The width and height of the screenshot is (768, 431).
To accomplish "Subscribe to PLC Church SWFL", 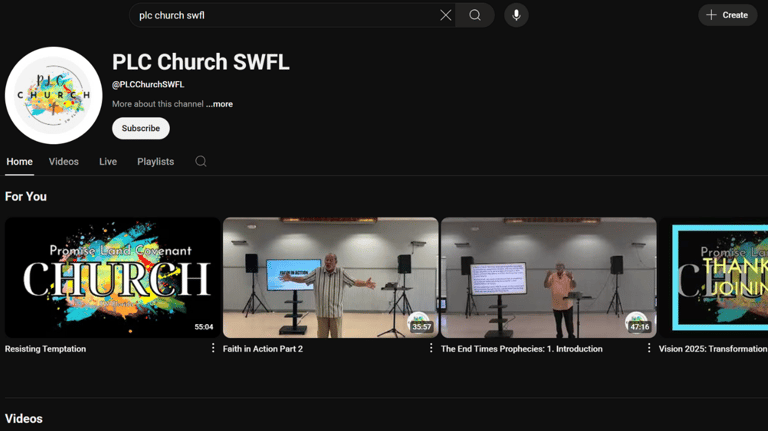I will 141,128.
